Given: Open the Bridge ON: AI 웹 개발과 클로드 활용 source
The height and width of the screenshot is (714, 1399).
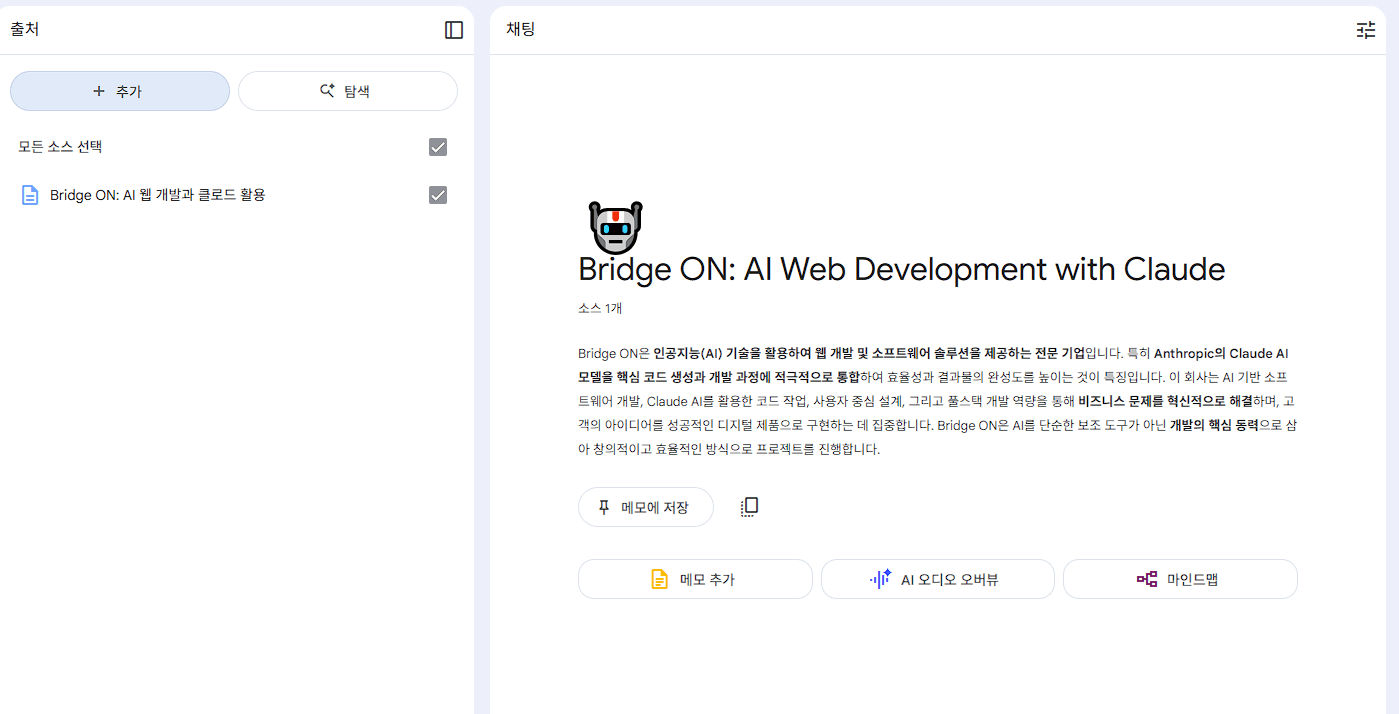Looking at the screenshot, I should [x=158, y=195].
